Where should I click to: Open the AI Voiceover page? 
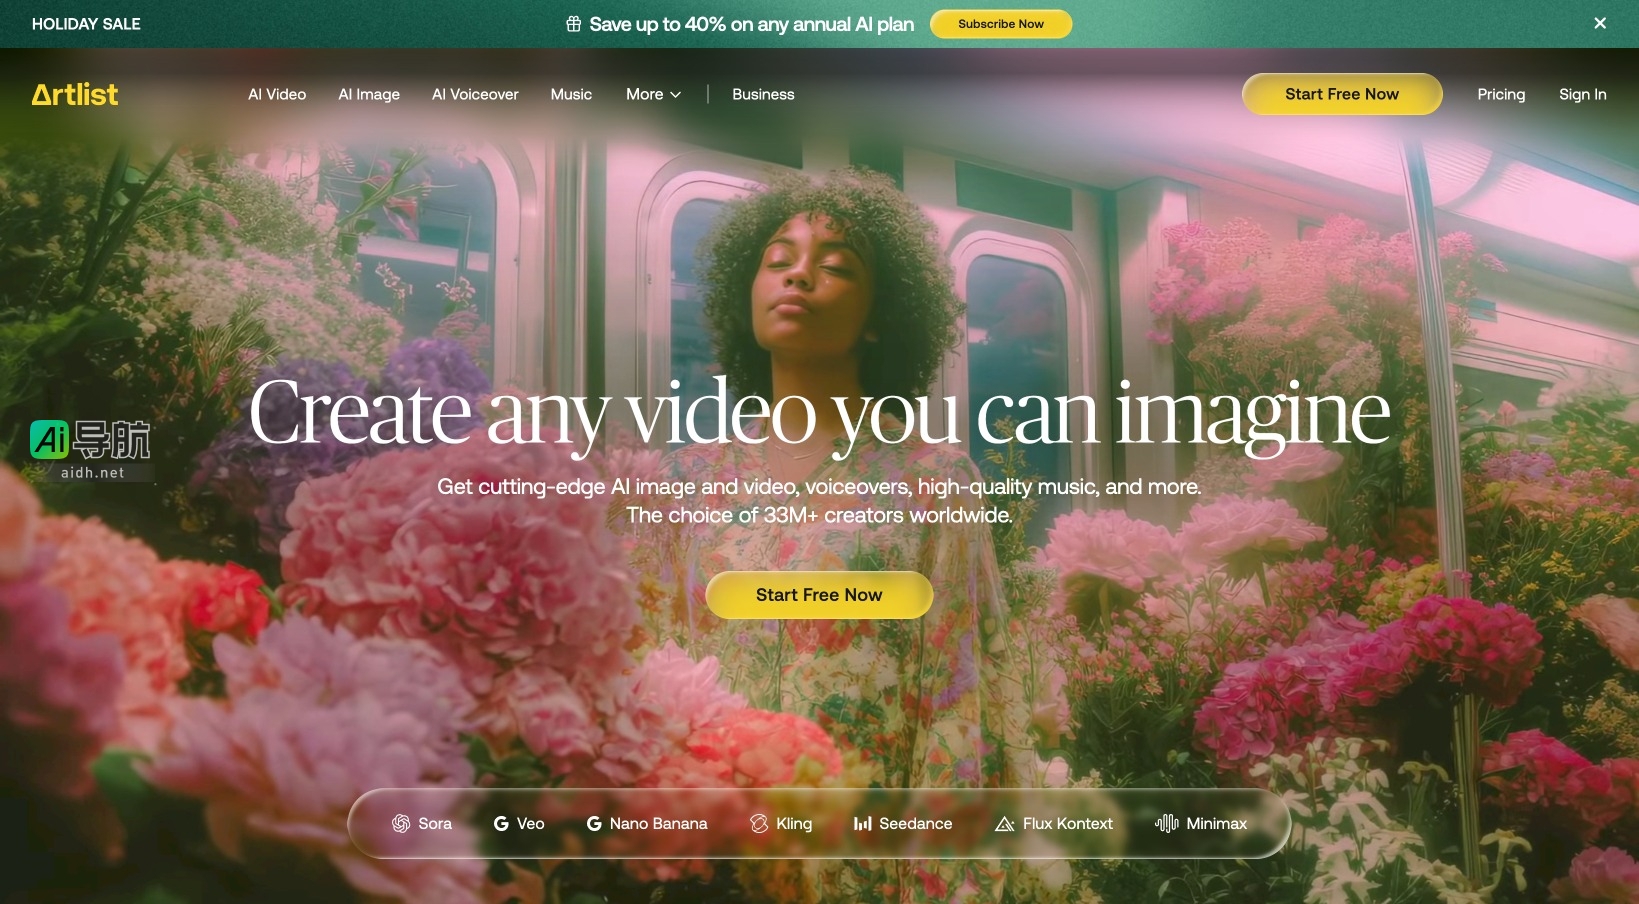click(475, 94)
